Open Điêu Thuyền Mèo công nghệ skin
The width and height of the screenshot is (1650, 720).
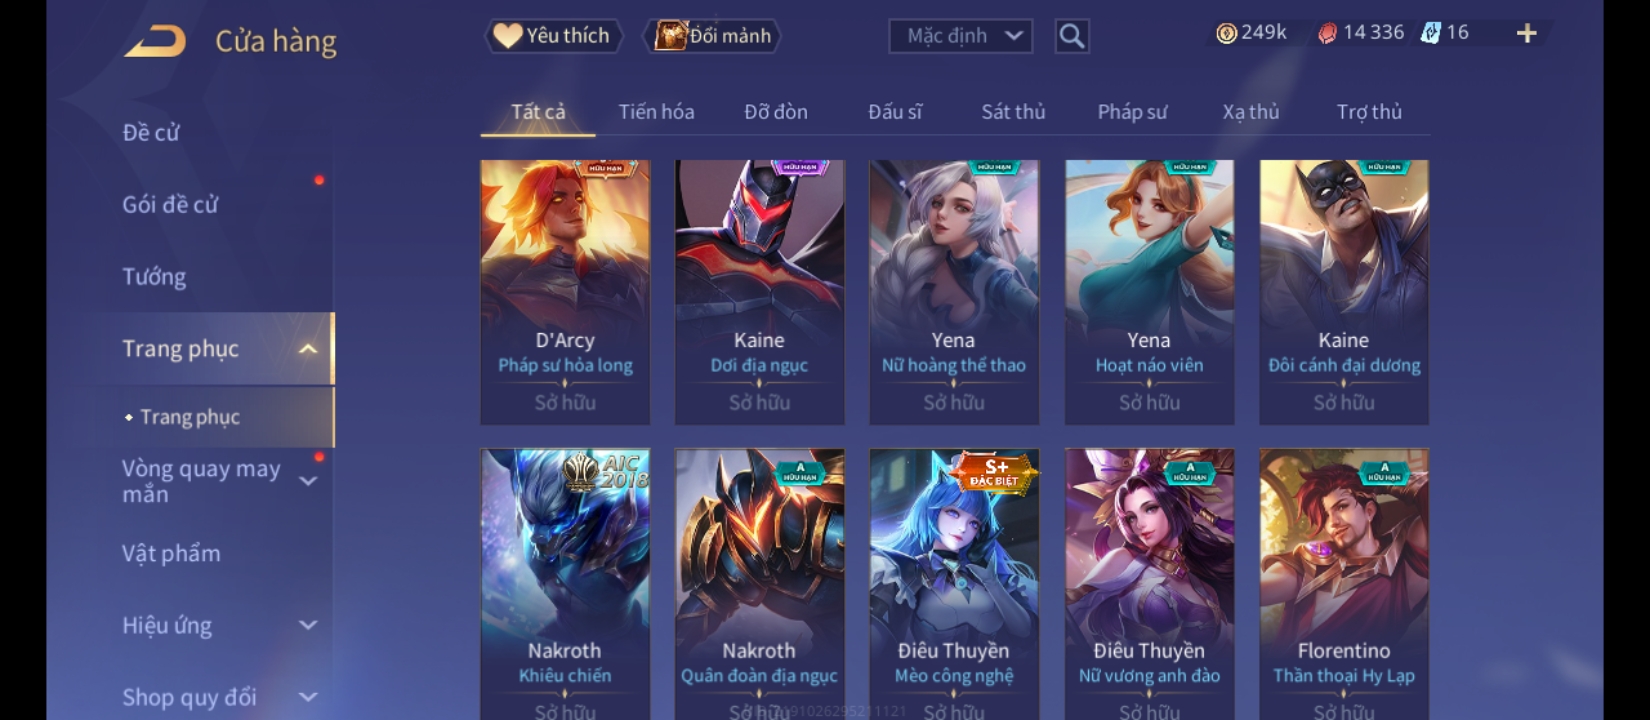click(x=954, y=585)
